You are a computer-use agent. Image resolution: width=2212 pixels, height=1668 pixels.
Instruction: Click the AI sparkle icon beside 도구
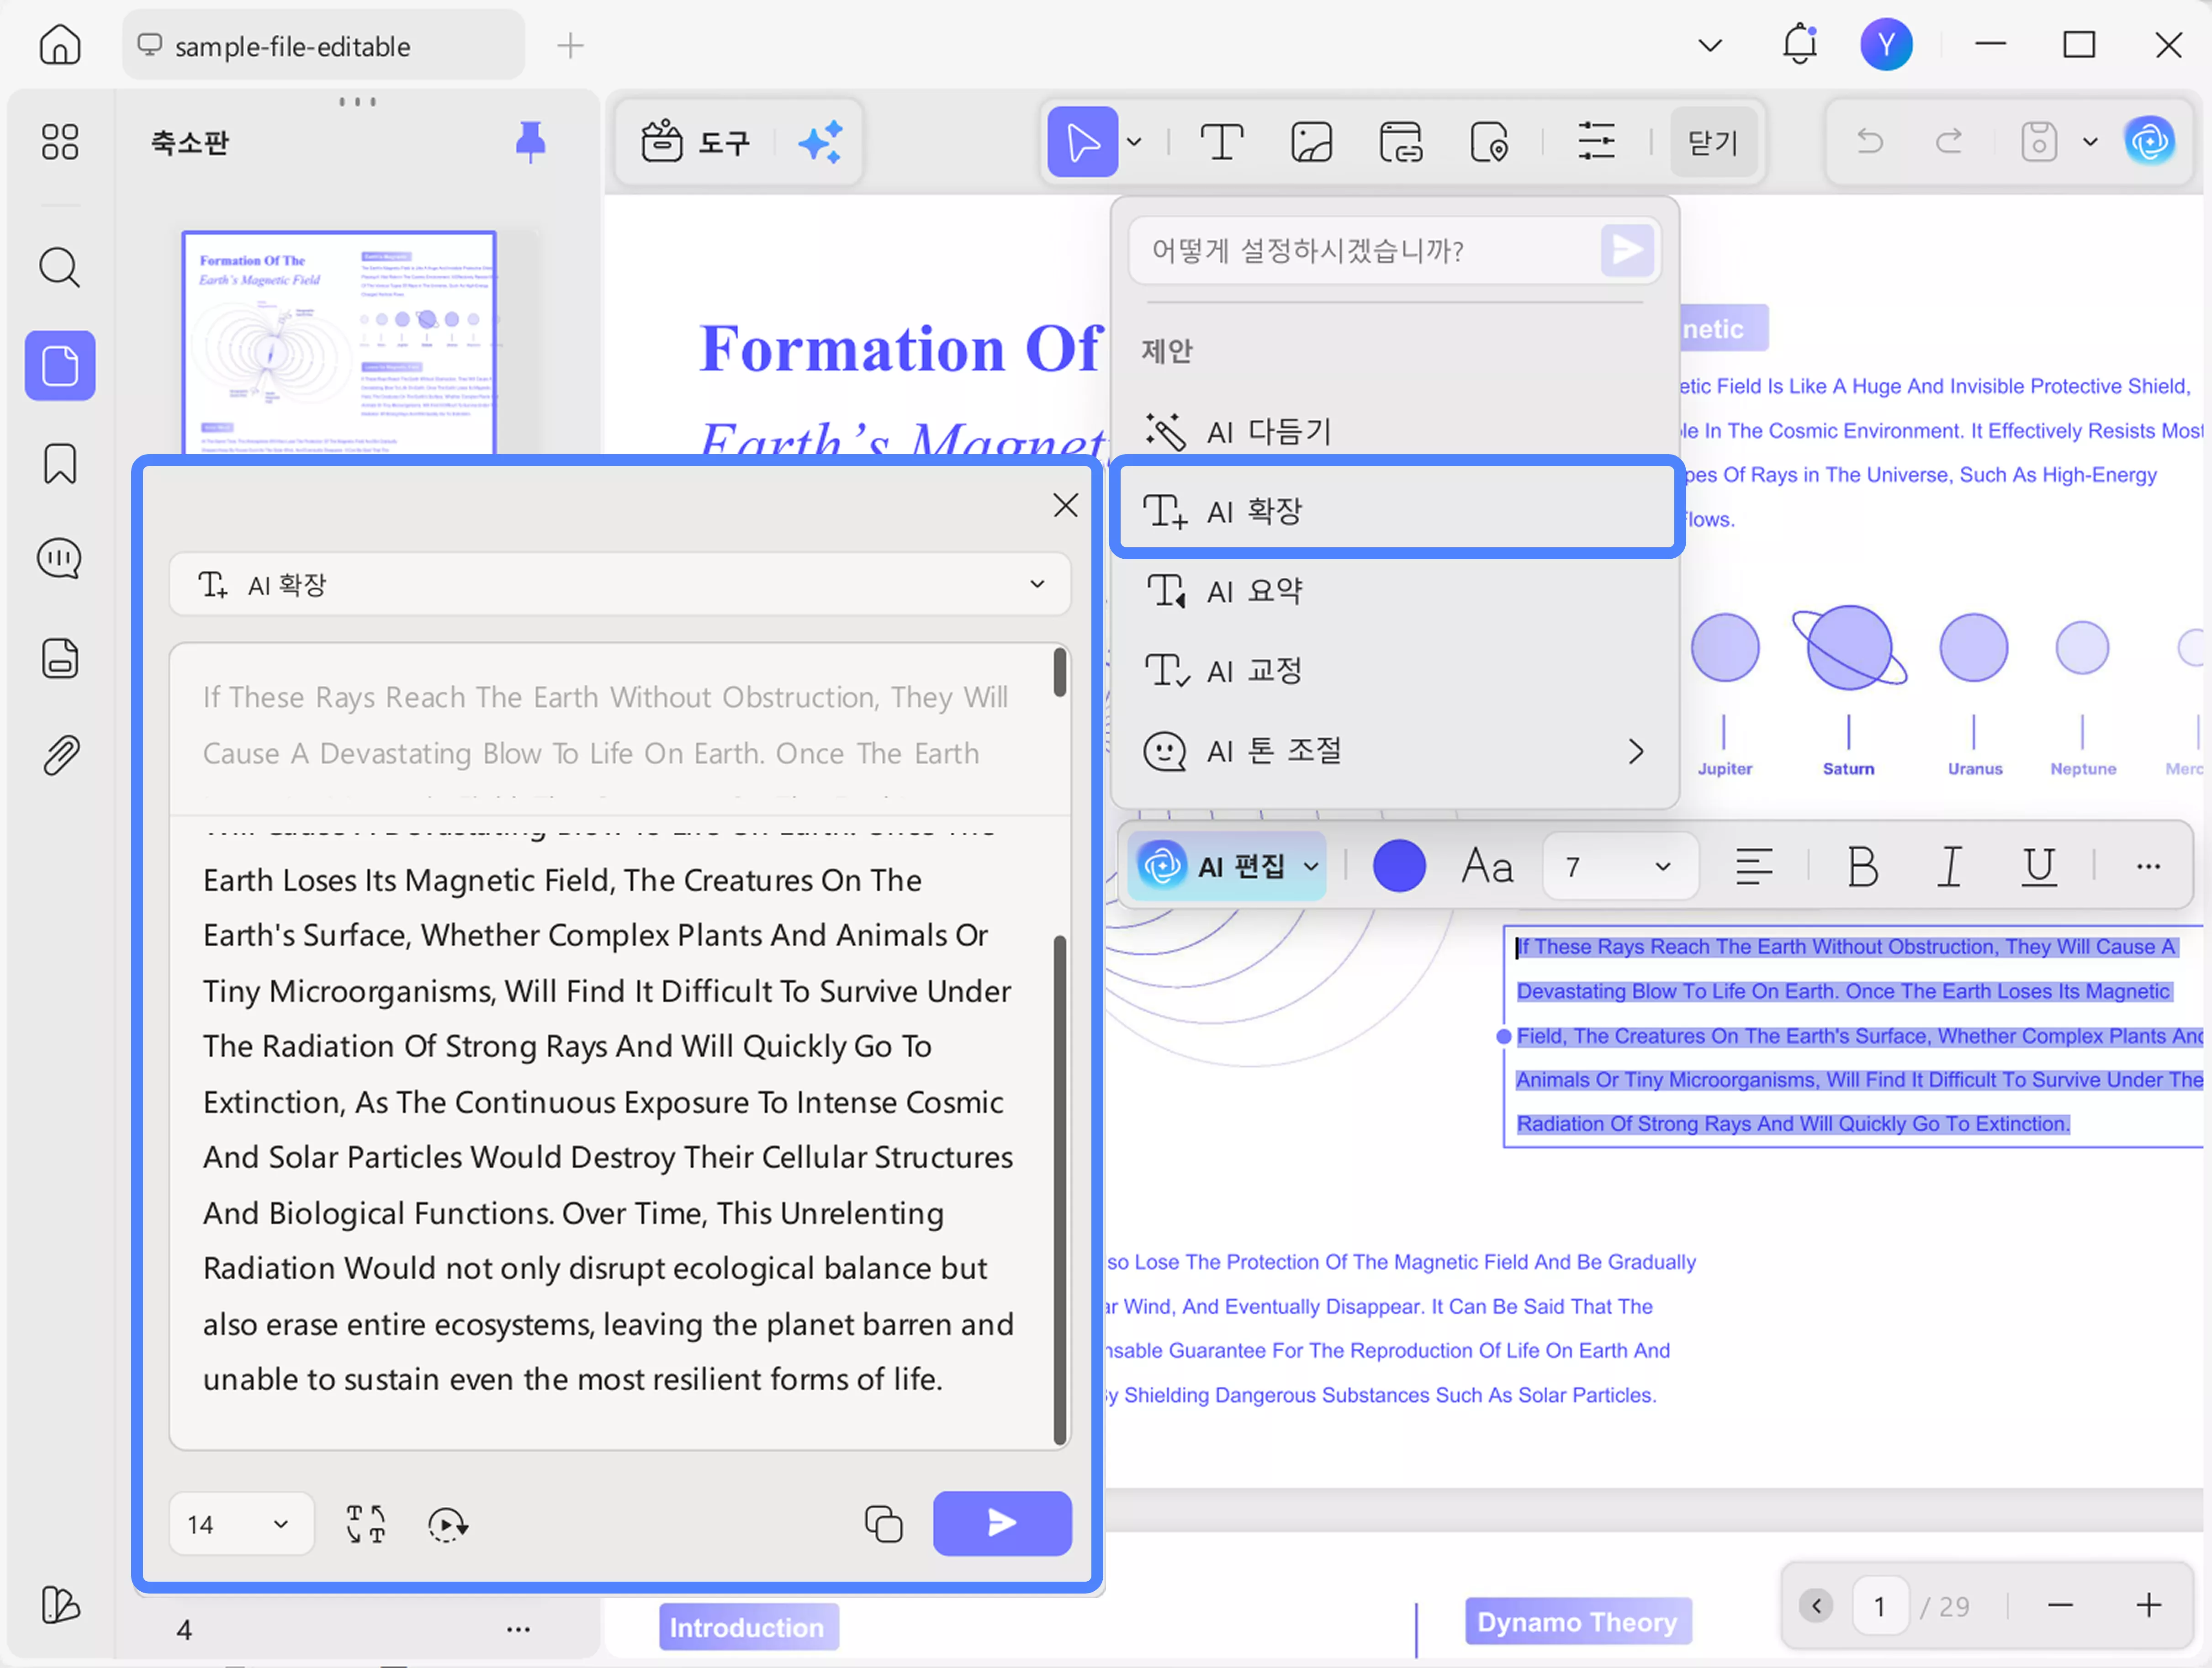point(821,142)
